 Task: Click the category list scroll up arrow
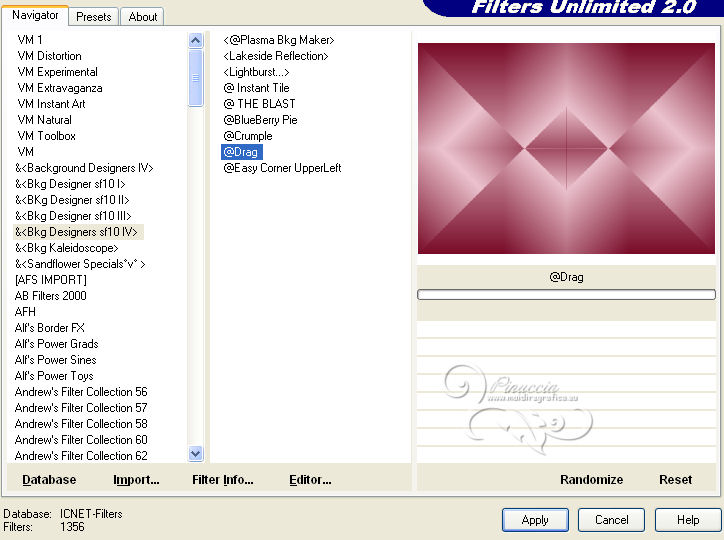(x=196, y=41)
